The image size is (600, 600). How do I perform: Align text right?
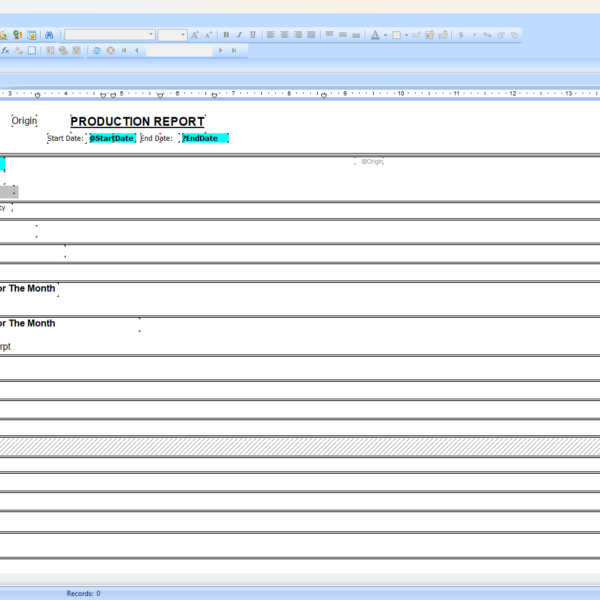tap(298, 35)
